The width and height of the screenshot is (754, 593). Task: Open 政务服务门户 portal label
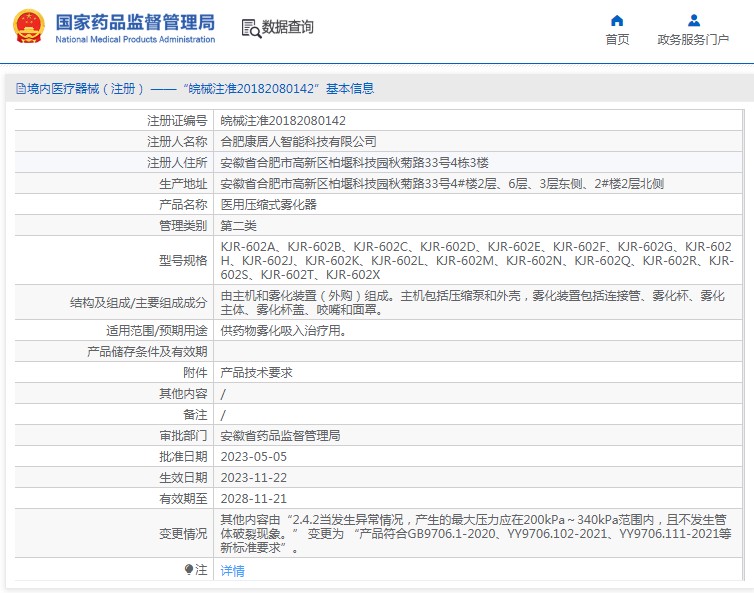pyautogui.click(x=692, y=40)
